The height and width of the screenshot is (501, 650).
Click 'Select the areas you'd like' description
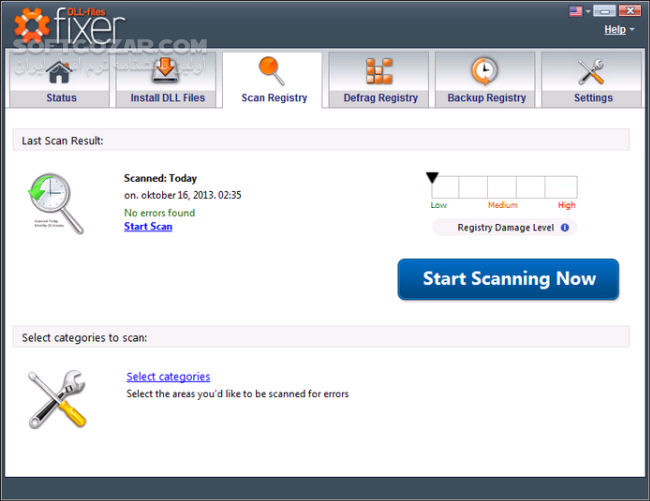[x=238, y=394]
